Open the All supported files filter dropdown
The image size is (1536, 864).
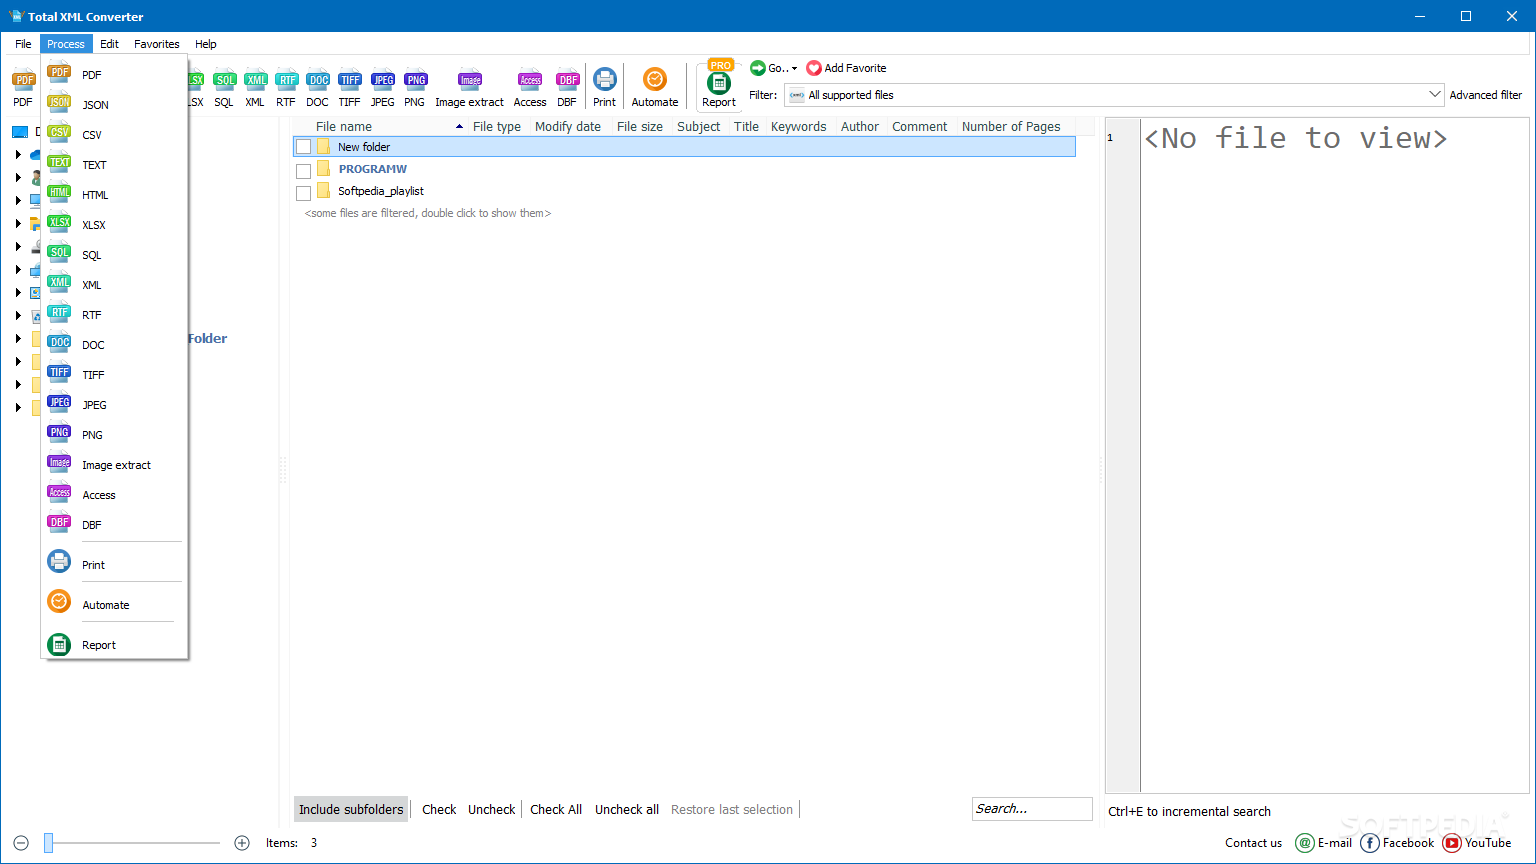click(x=1114, y=95)
